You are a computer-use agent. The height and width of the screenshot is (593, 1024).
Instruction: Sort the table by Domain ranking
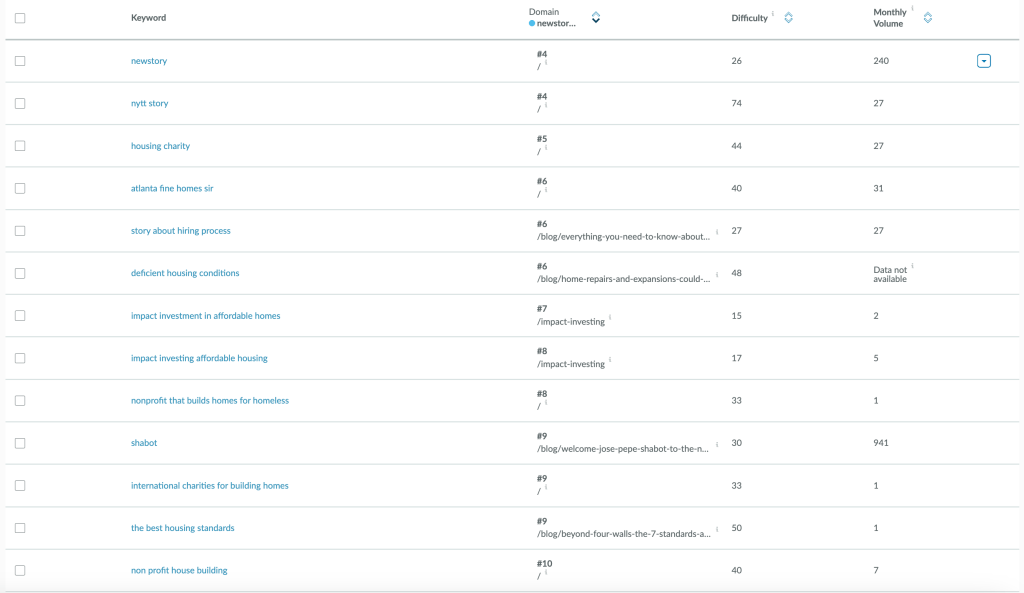tap(596, 17)
